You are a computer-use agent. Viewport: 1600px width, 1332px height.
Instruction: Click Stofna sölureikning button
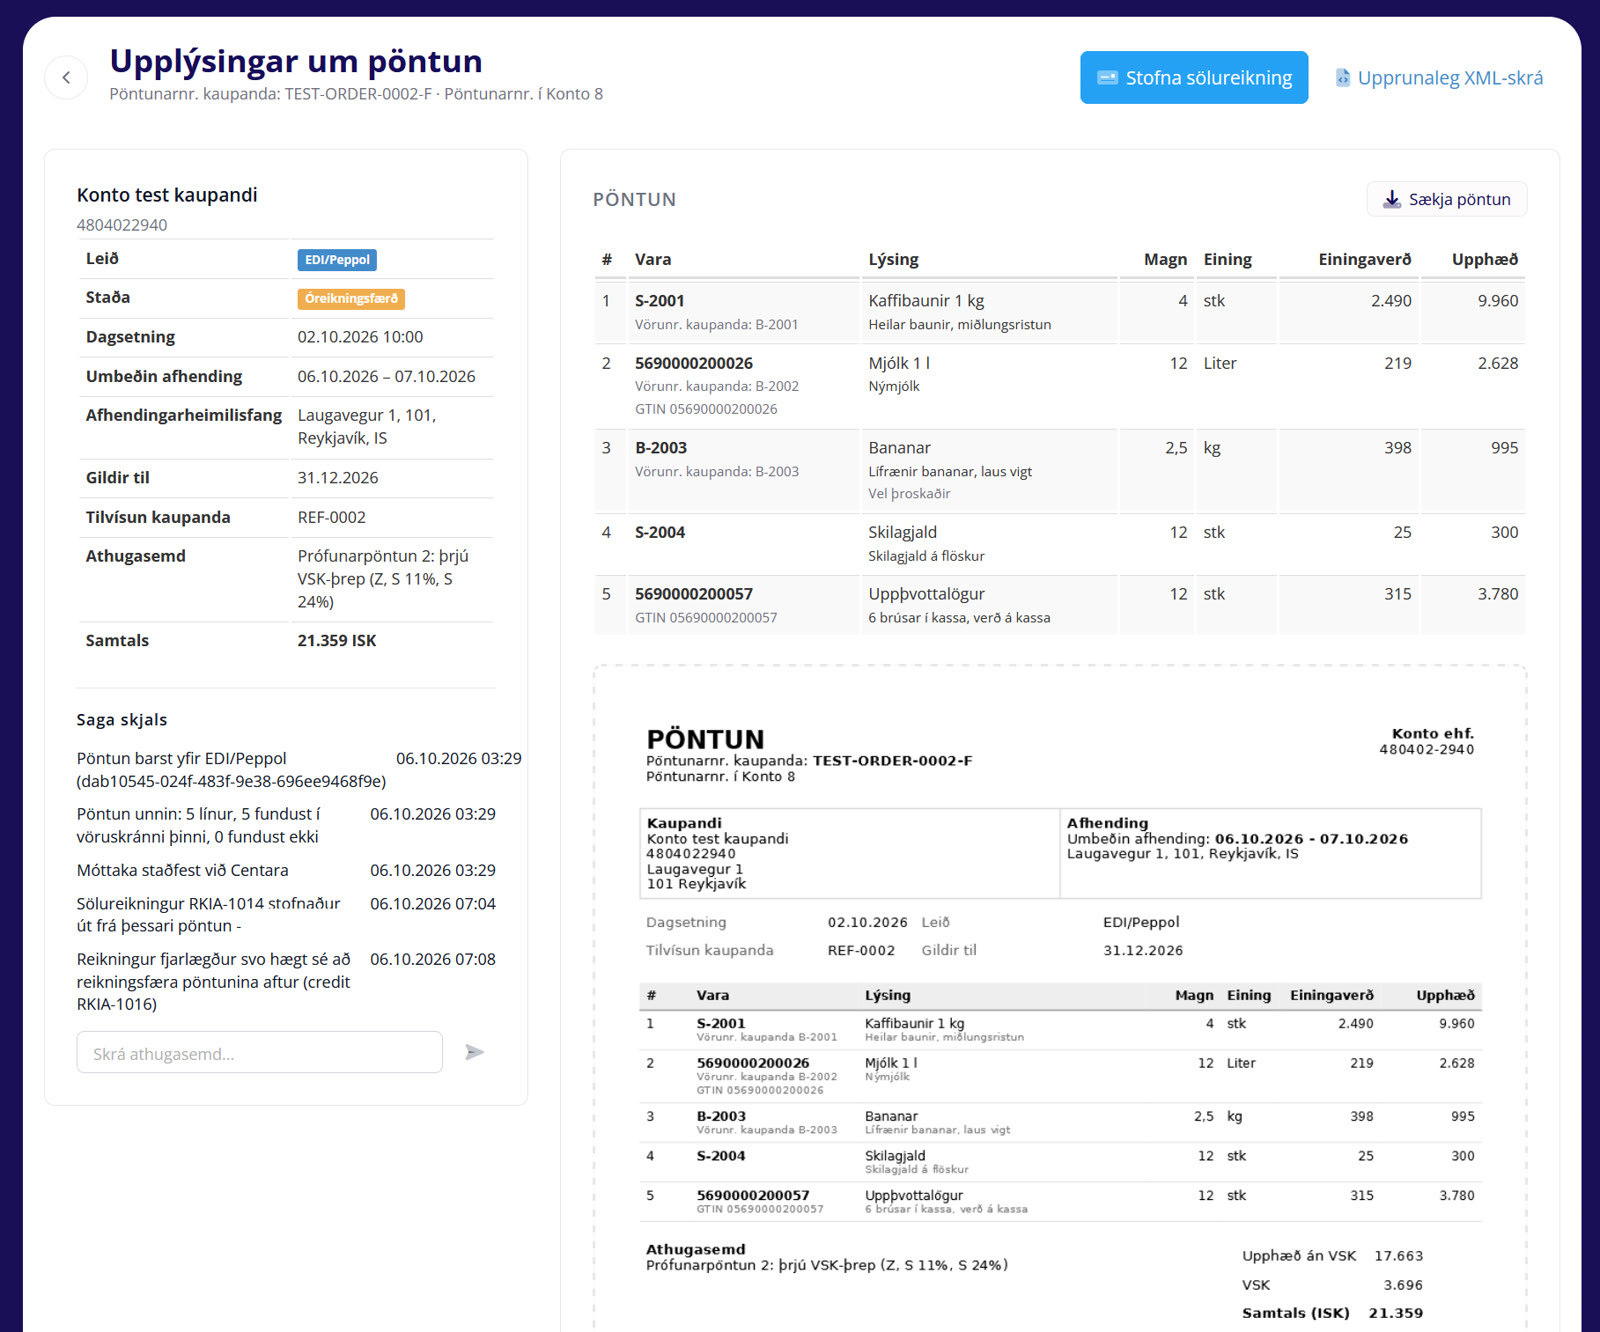tap(1194, 77)
